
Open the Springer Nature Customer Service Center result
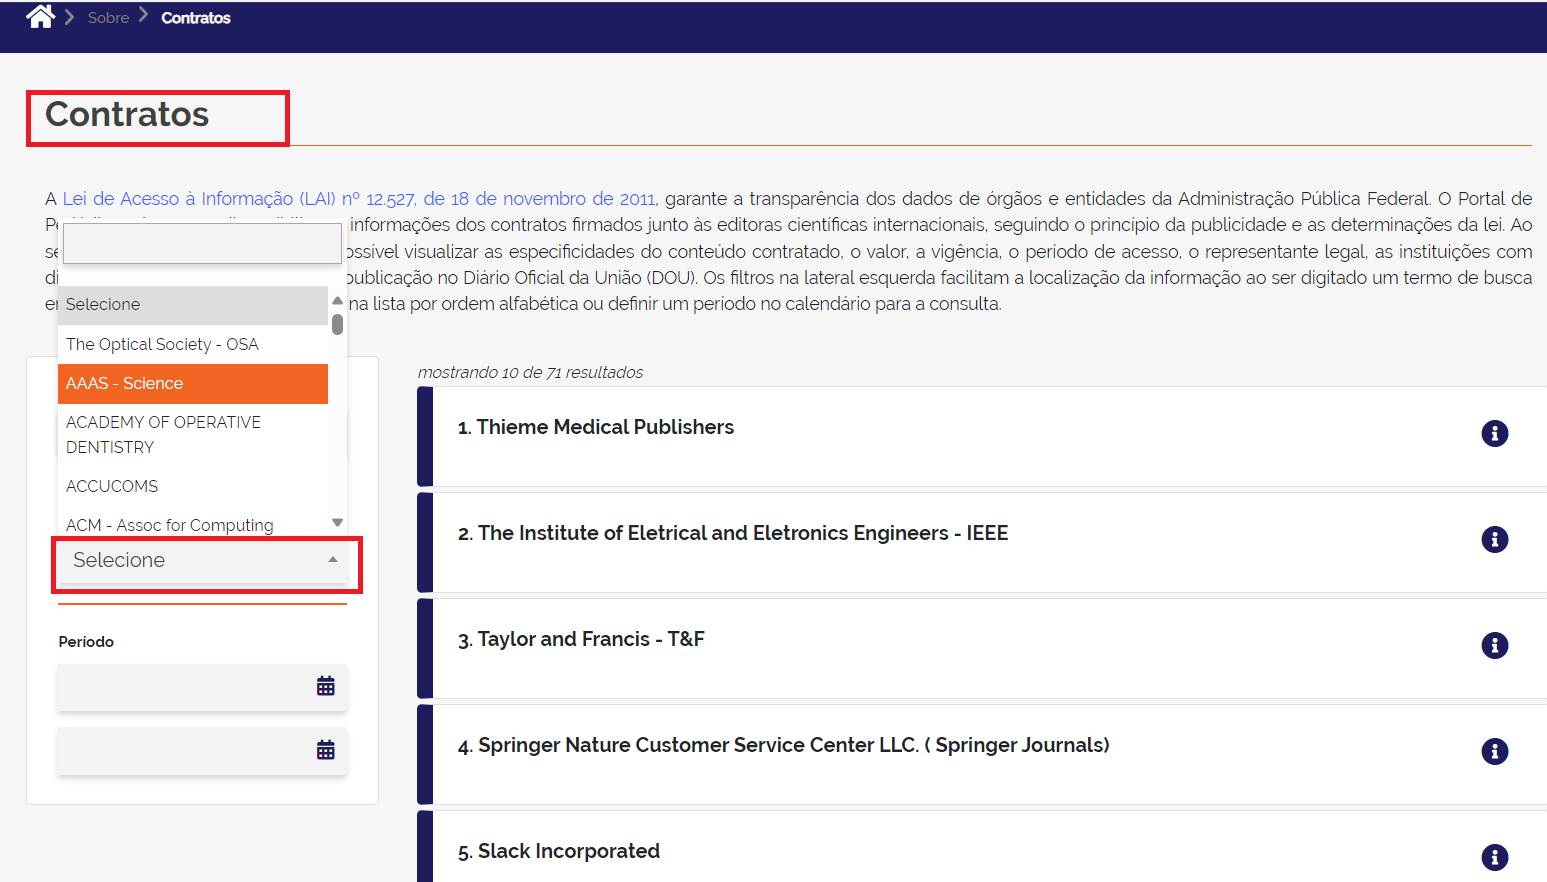point(784,745)
